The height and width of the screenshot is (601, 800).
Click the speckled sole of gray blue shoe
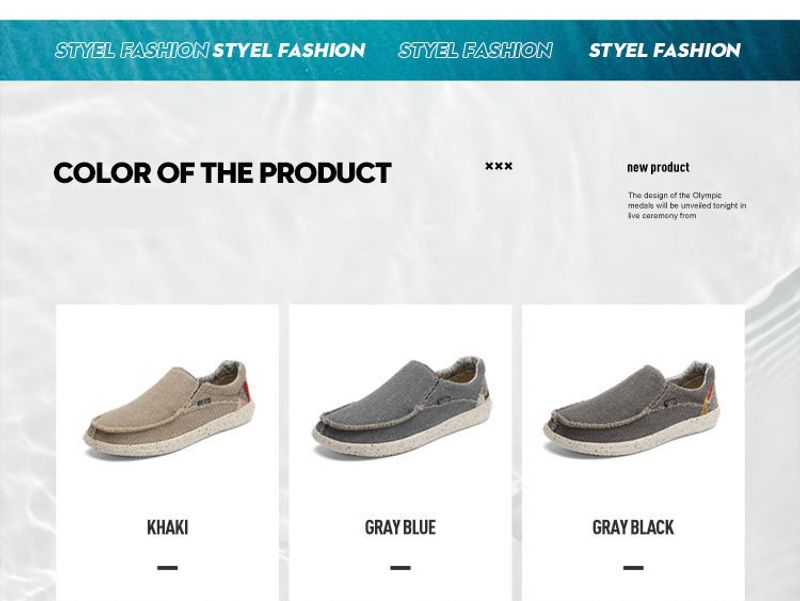pyautogui.click(x=403, y=434)
